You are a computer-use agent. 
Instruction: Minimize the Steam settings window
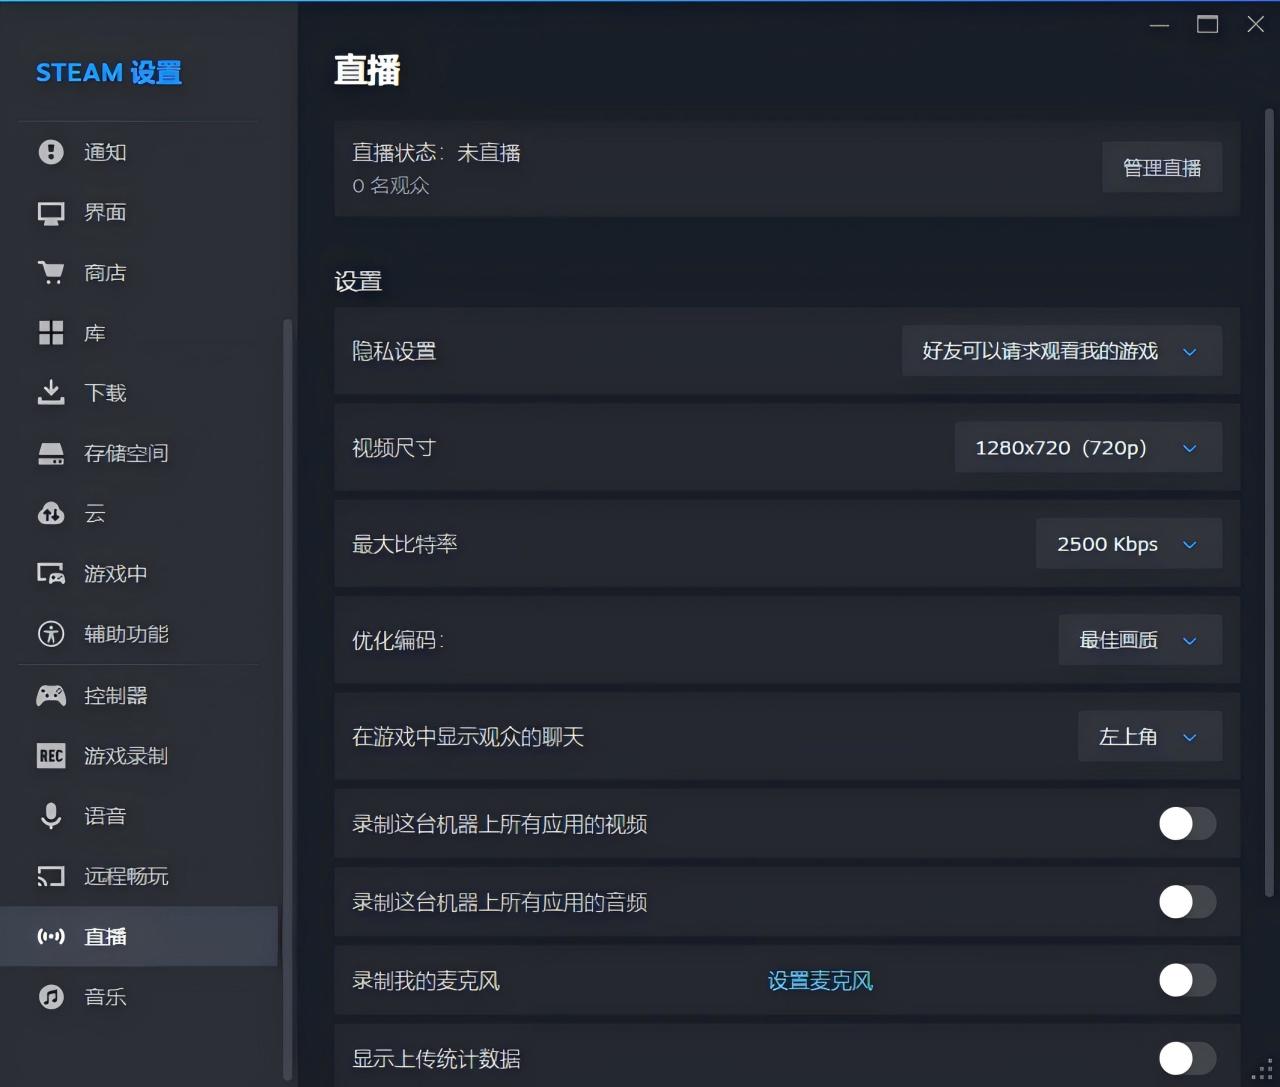1160,25
